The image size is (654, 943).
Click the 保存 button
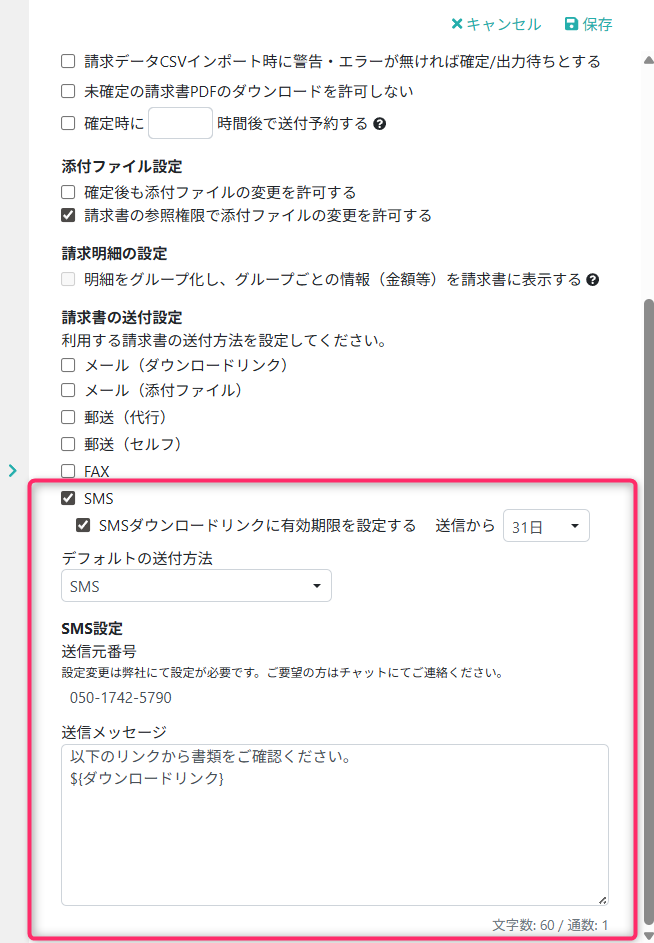coord(588,24)
